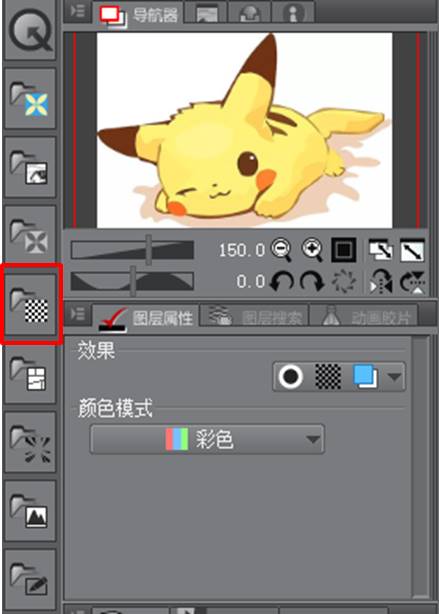
Task: Flip the canvas vertically
Action: [x=412, y=281]
